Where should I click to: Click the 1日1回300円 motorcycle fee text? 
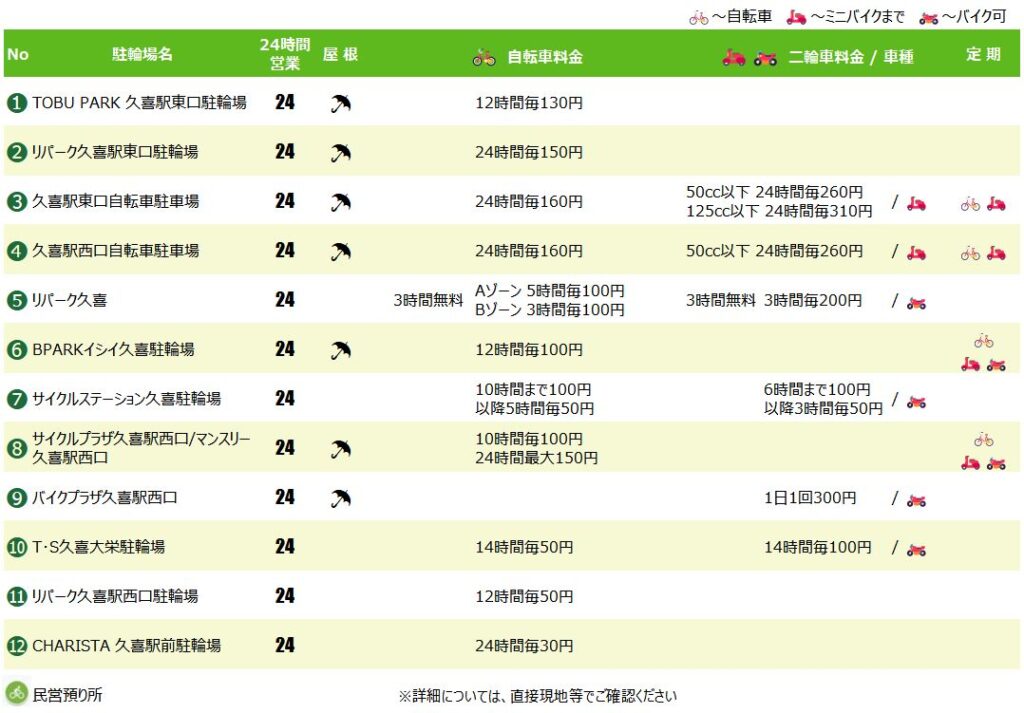[x=810, y=498]
